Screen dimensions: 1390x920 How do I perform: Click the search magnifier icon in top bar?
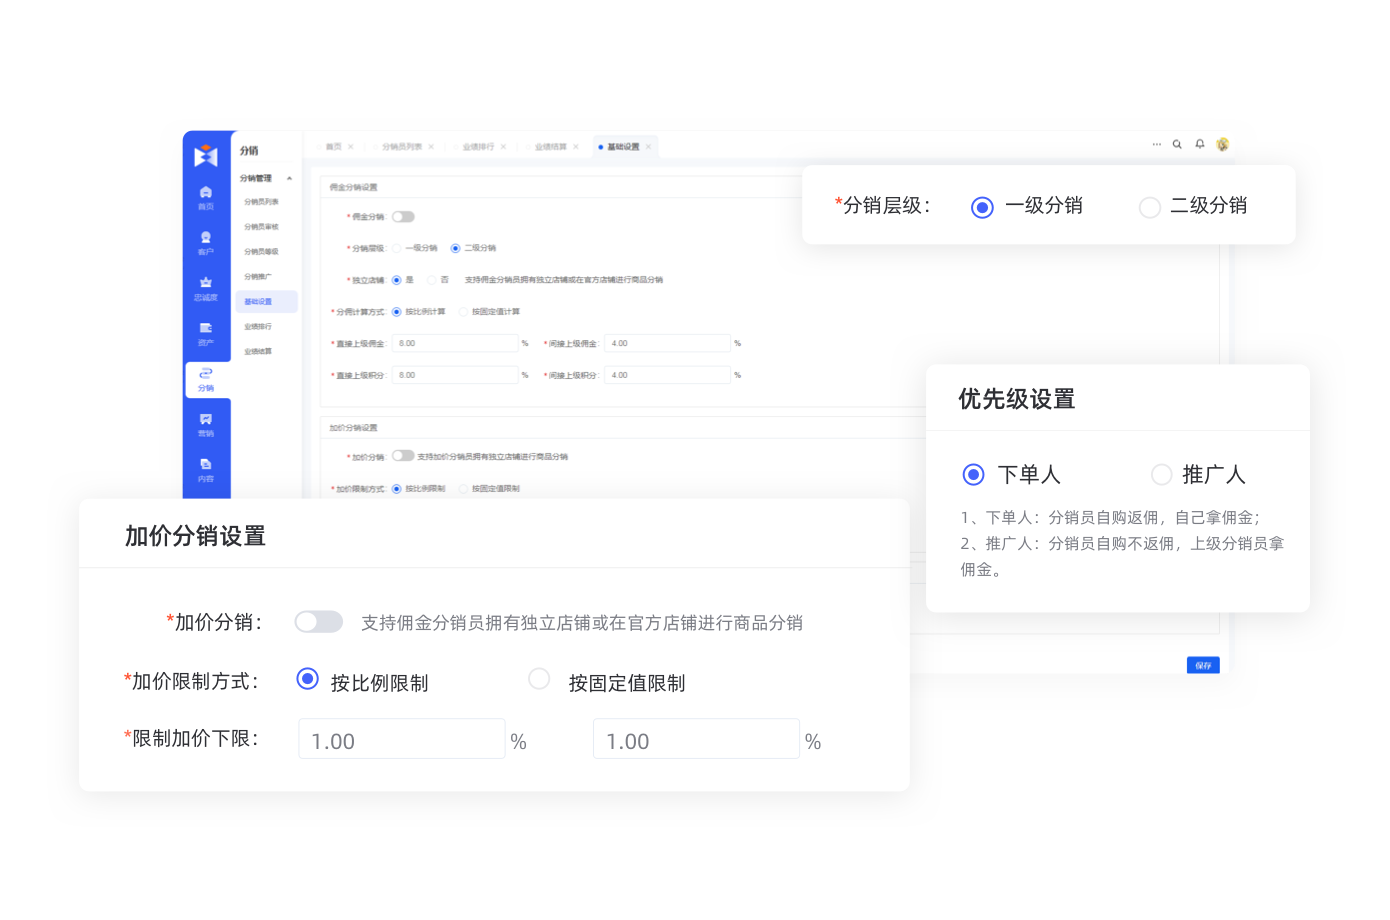pos(1177,145)
